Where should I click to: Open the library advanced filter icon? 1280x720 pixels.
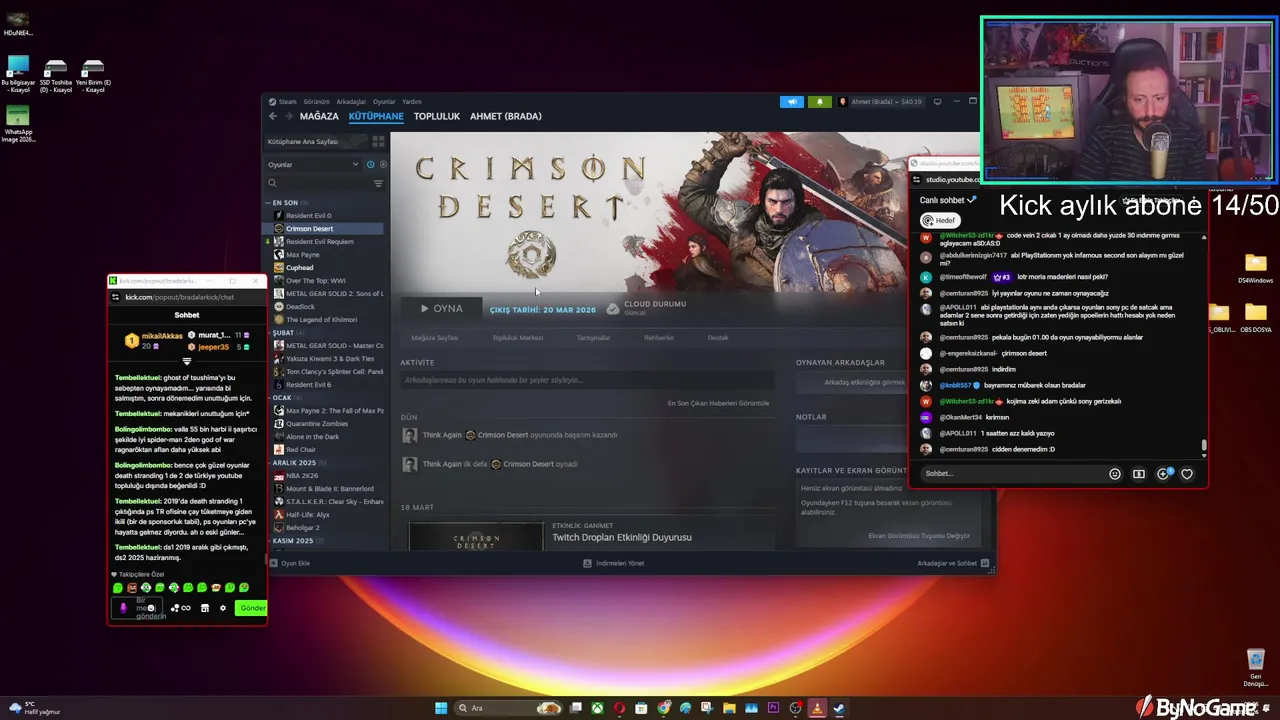378,183
